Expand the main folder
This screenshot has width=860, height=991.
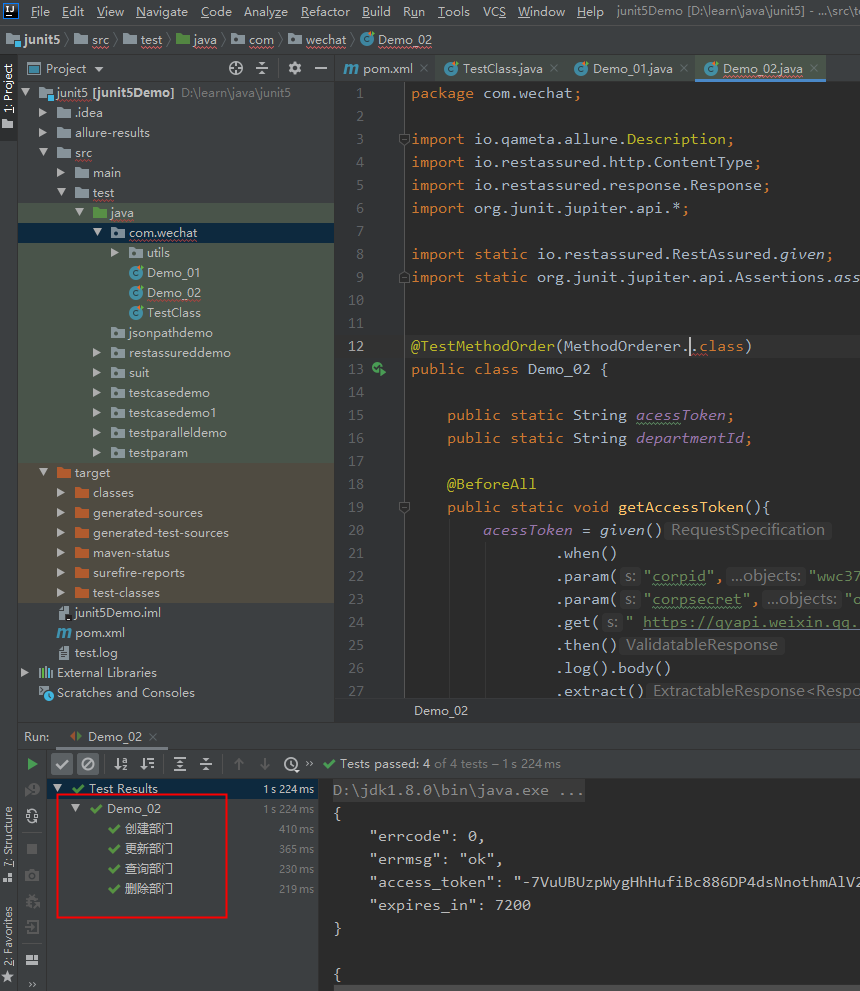(x=61, y=173)
